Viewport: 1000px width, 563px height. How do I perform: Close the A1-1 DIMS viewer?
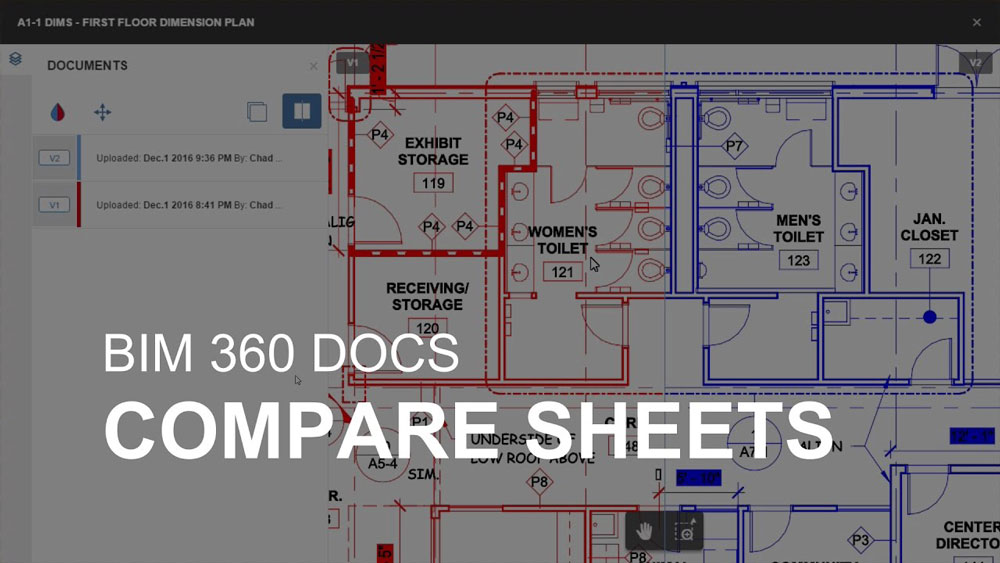977,22
